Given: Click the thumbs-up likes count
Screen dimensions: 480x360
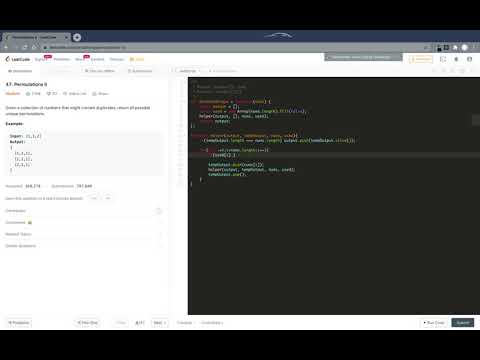Looking at the screenshot, I should coord(33,94).
